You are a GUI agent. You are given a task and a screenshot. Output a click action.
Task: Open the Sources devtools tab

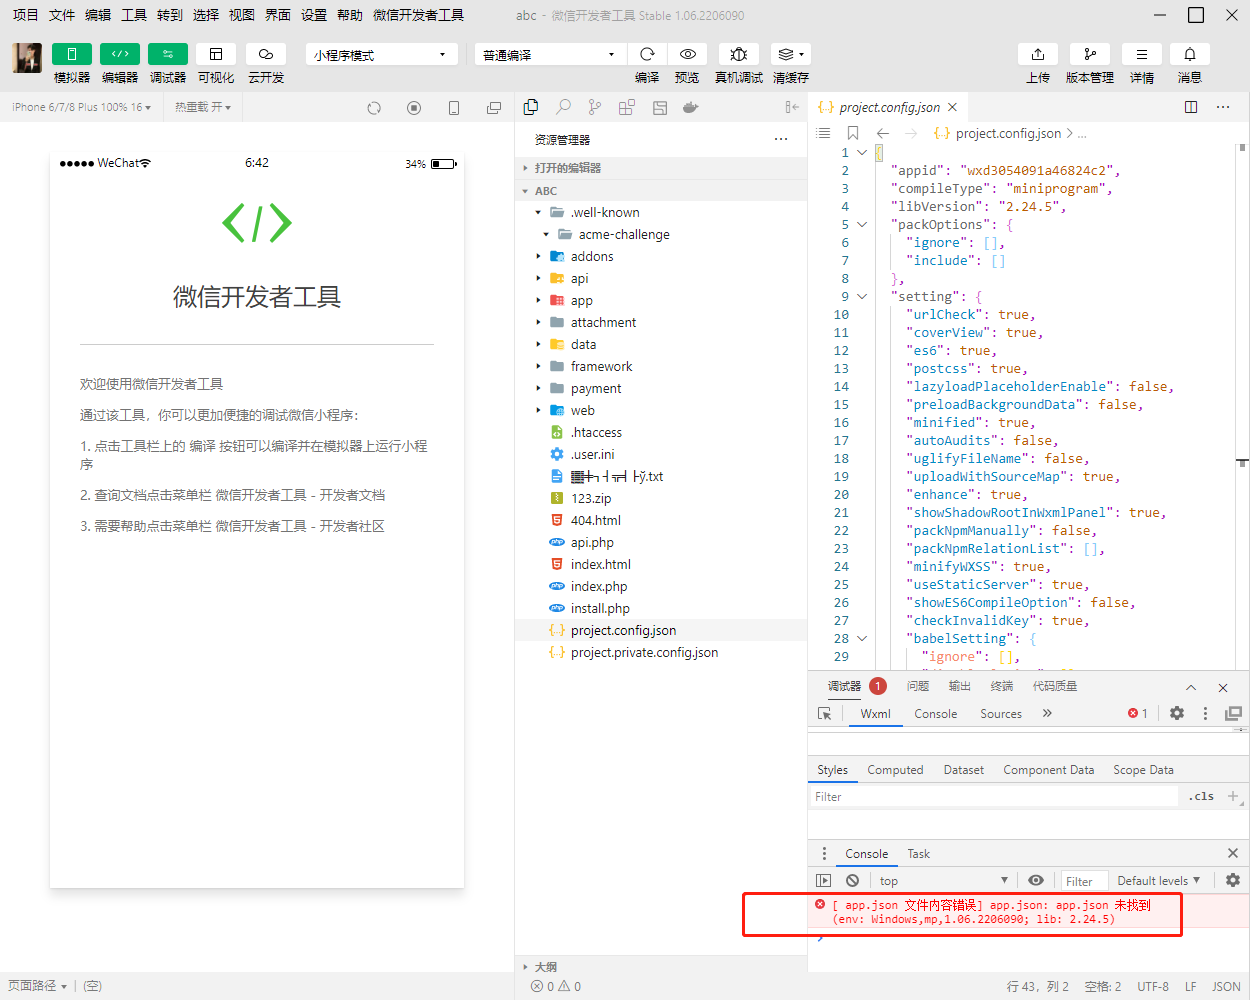[x=1001, y=714]
